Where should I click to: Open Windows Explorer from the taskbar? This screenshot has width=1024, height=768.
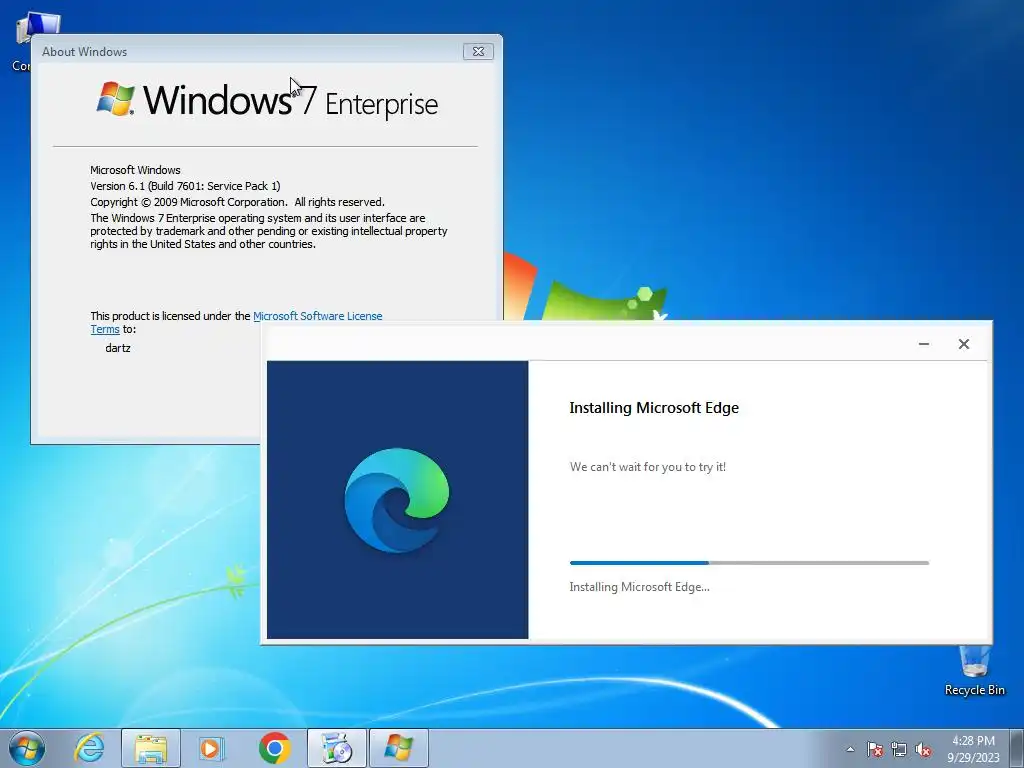coord(150,748)
